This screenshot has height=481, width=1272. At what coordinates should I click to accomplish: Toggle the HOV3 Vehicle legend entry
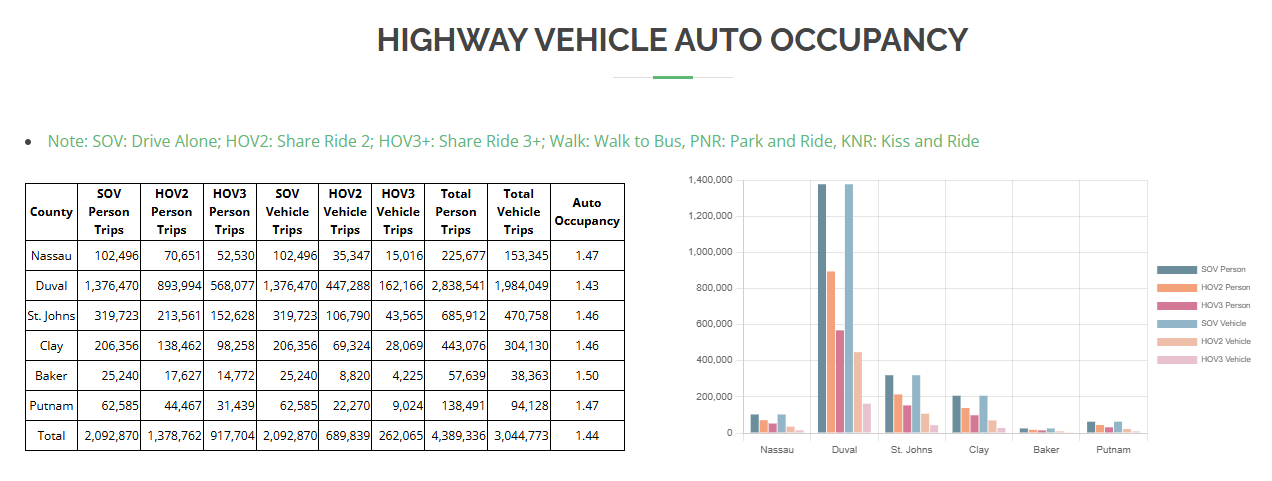pyautogui.click(x=1204, y=360)
